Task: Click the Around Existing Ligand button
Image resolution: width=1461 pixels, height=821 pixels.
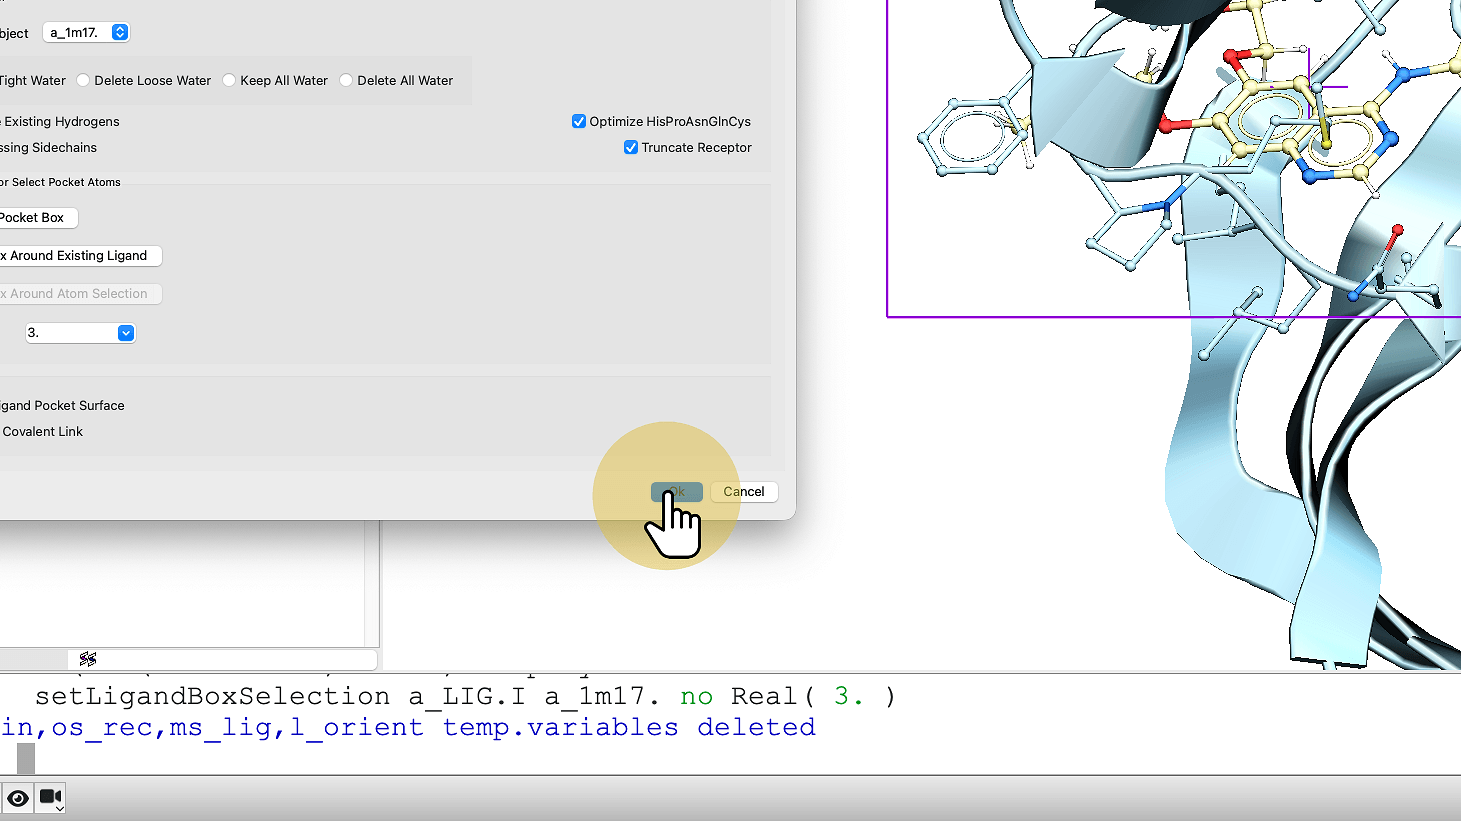Action: (78, 256)
